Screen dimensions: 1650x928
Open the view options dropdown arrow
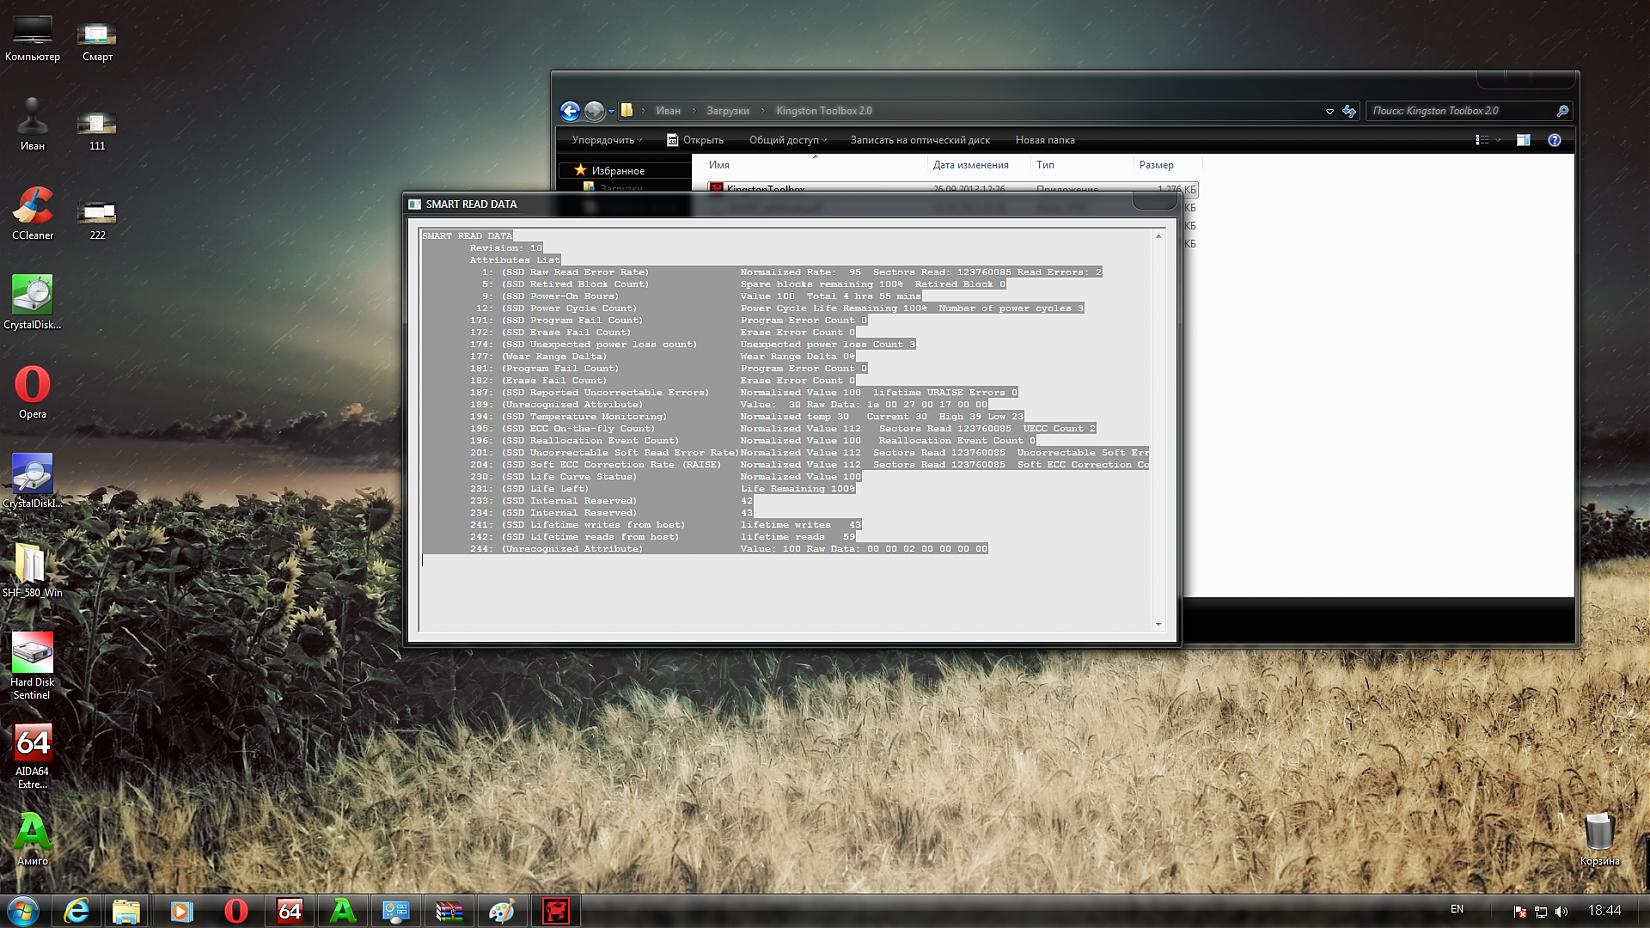point(1498,140)
